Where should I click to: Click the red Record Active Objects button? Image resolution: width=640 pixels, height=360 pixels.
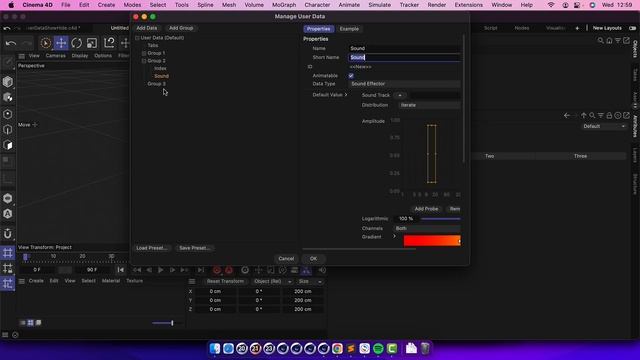(217, 270)
